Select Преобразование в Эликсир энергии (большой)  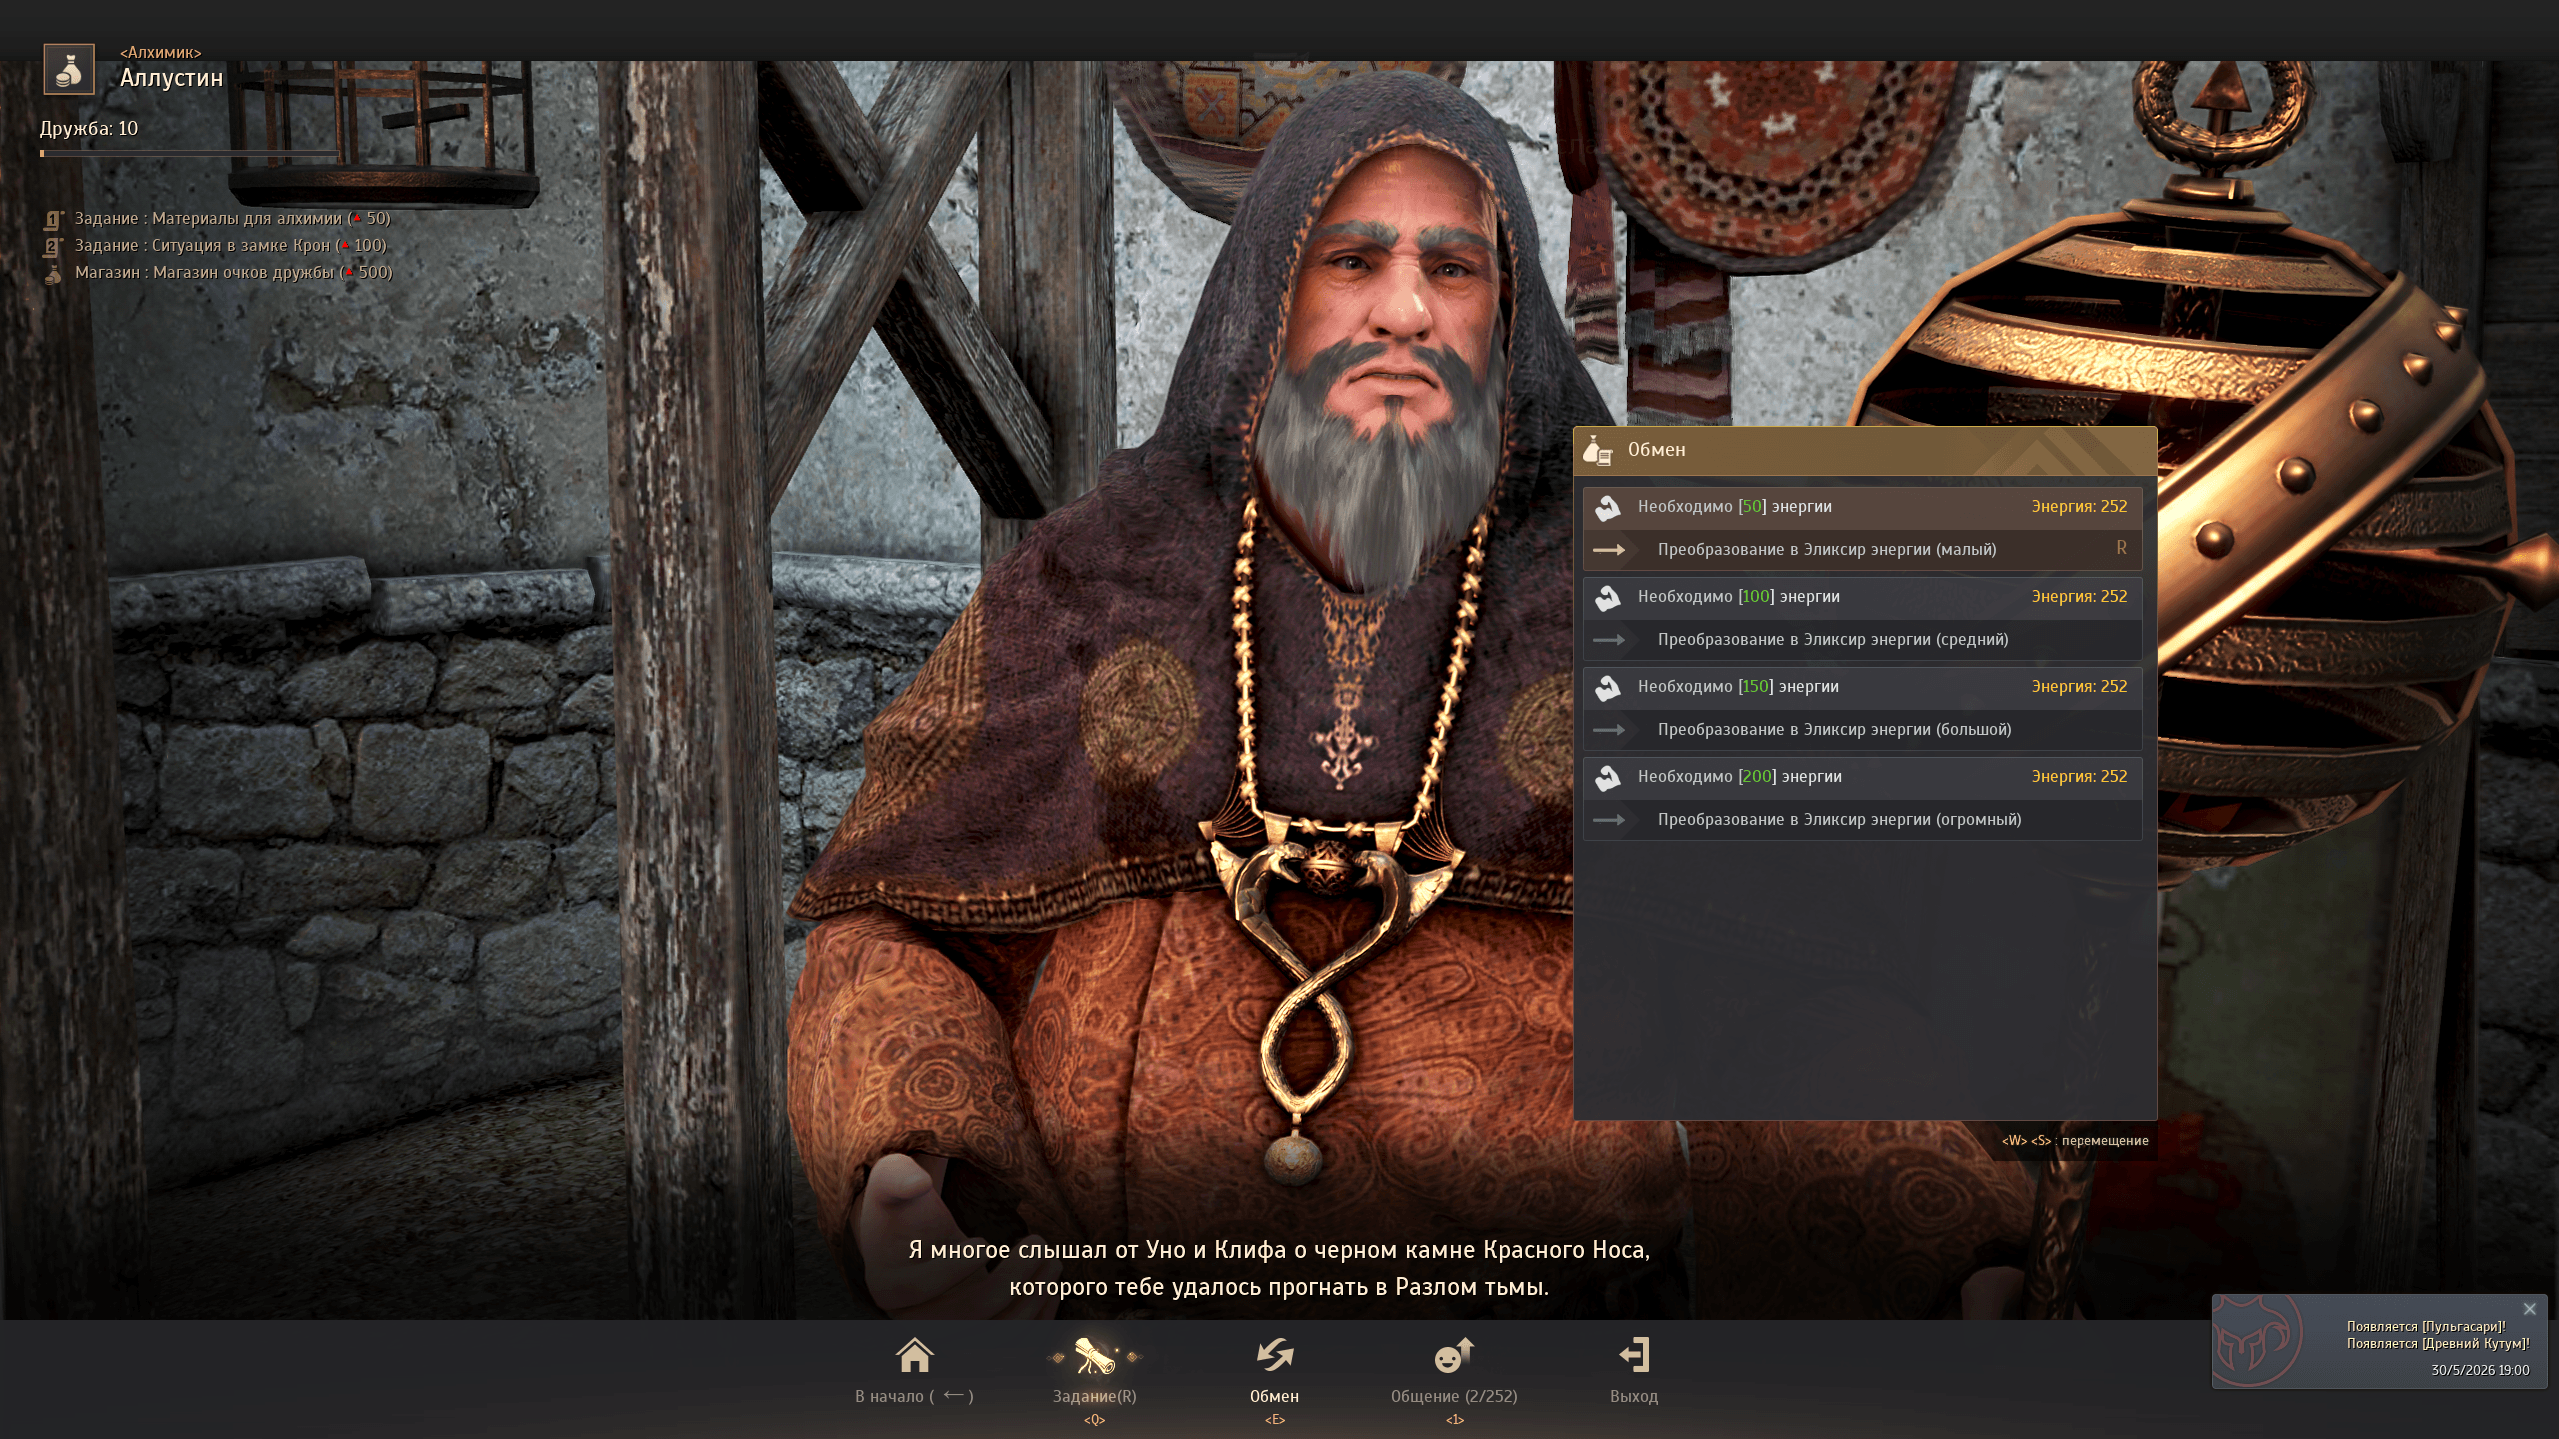[1862, 730]
